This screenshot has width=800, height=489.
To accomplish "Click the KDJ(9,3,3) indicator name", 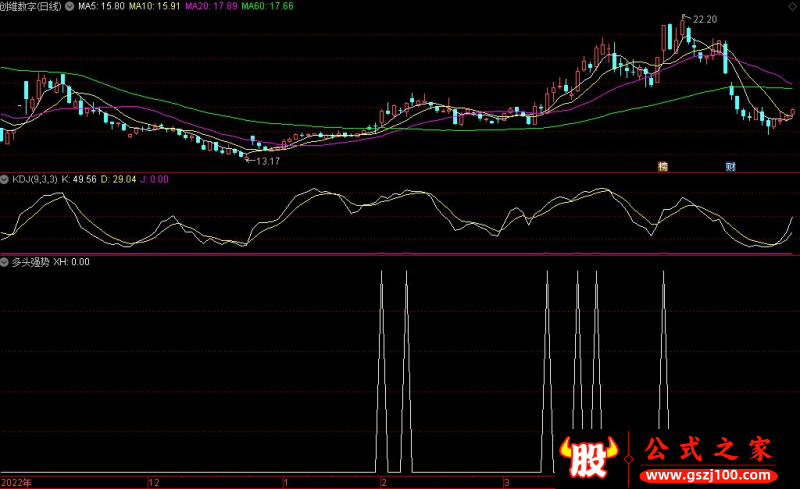I will [x=35, y=179].
